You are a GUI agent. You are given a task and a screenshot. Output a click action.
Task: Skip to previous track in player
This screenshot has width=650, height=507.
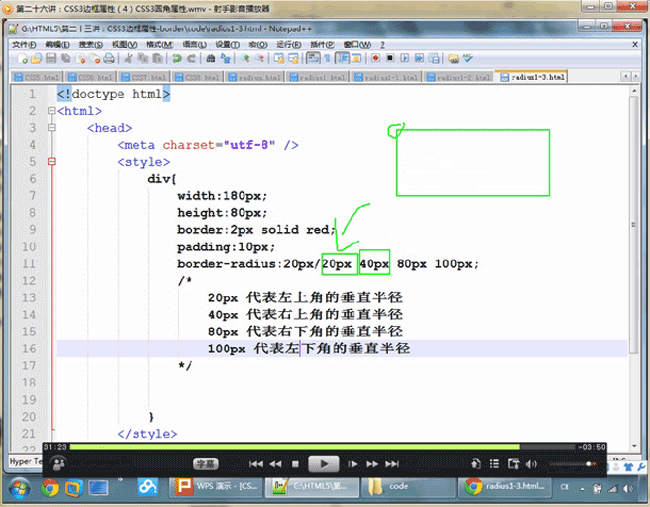click(256, 464)
